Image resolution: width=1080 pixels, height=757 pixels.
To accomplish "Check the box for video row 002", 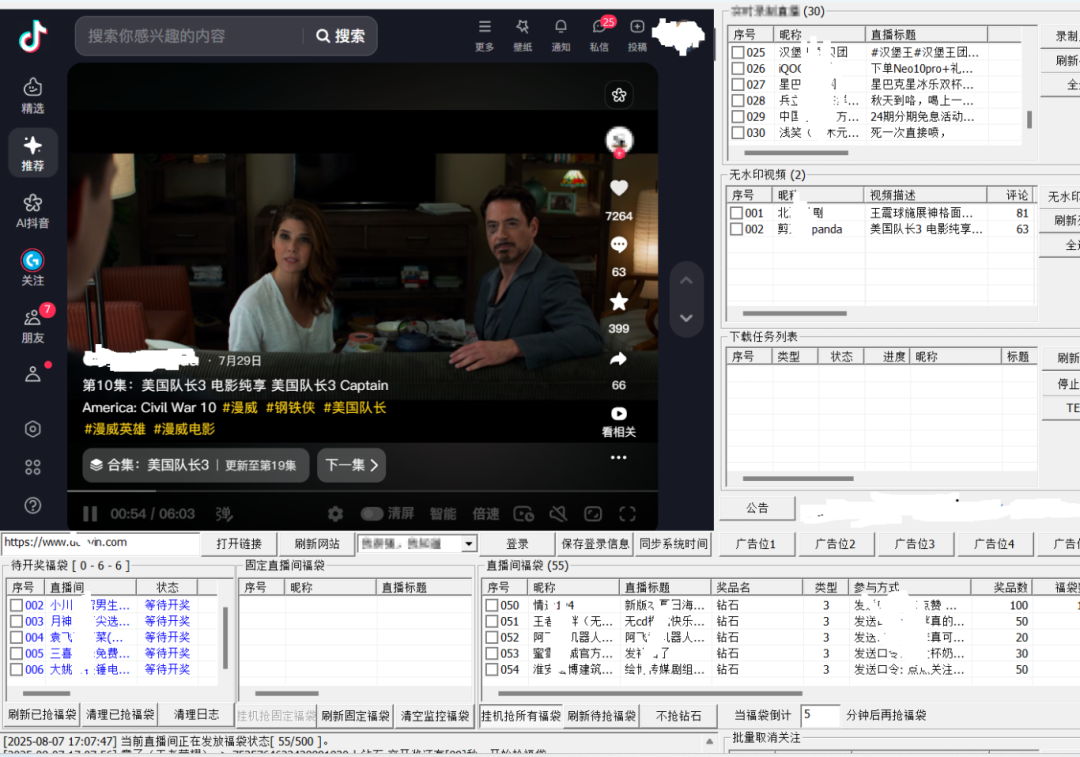I will point(736,229).
